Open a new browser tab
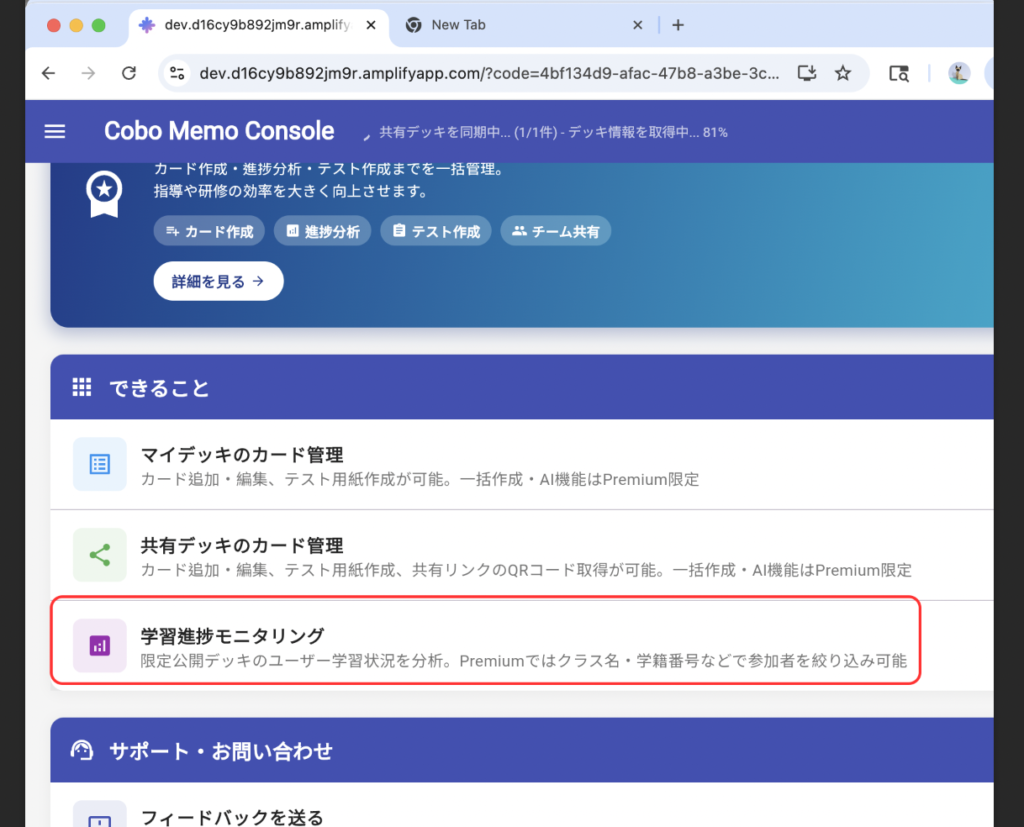The image size is (1024, 827). tap(678, 25)
